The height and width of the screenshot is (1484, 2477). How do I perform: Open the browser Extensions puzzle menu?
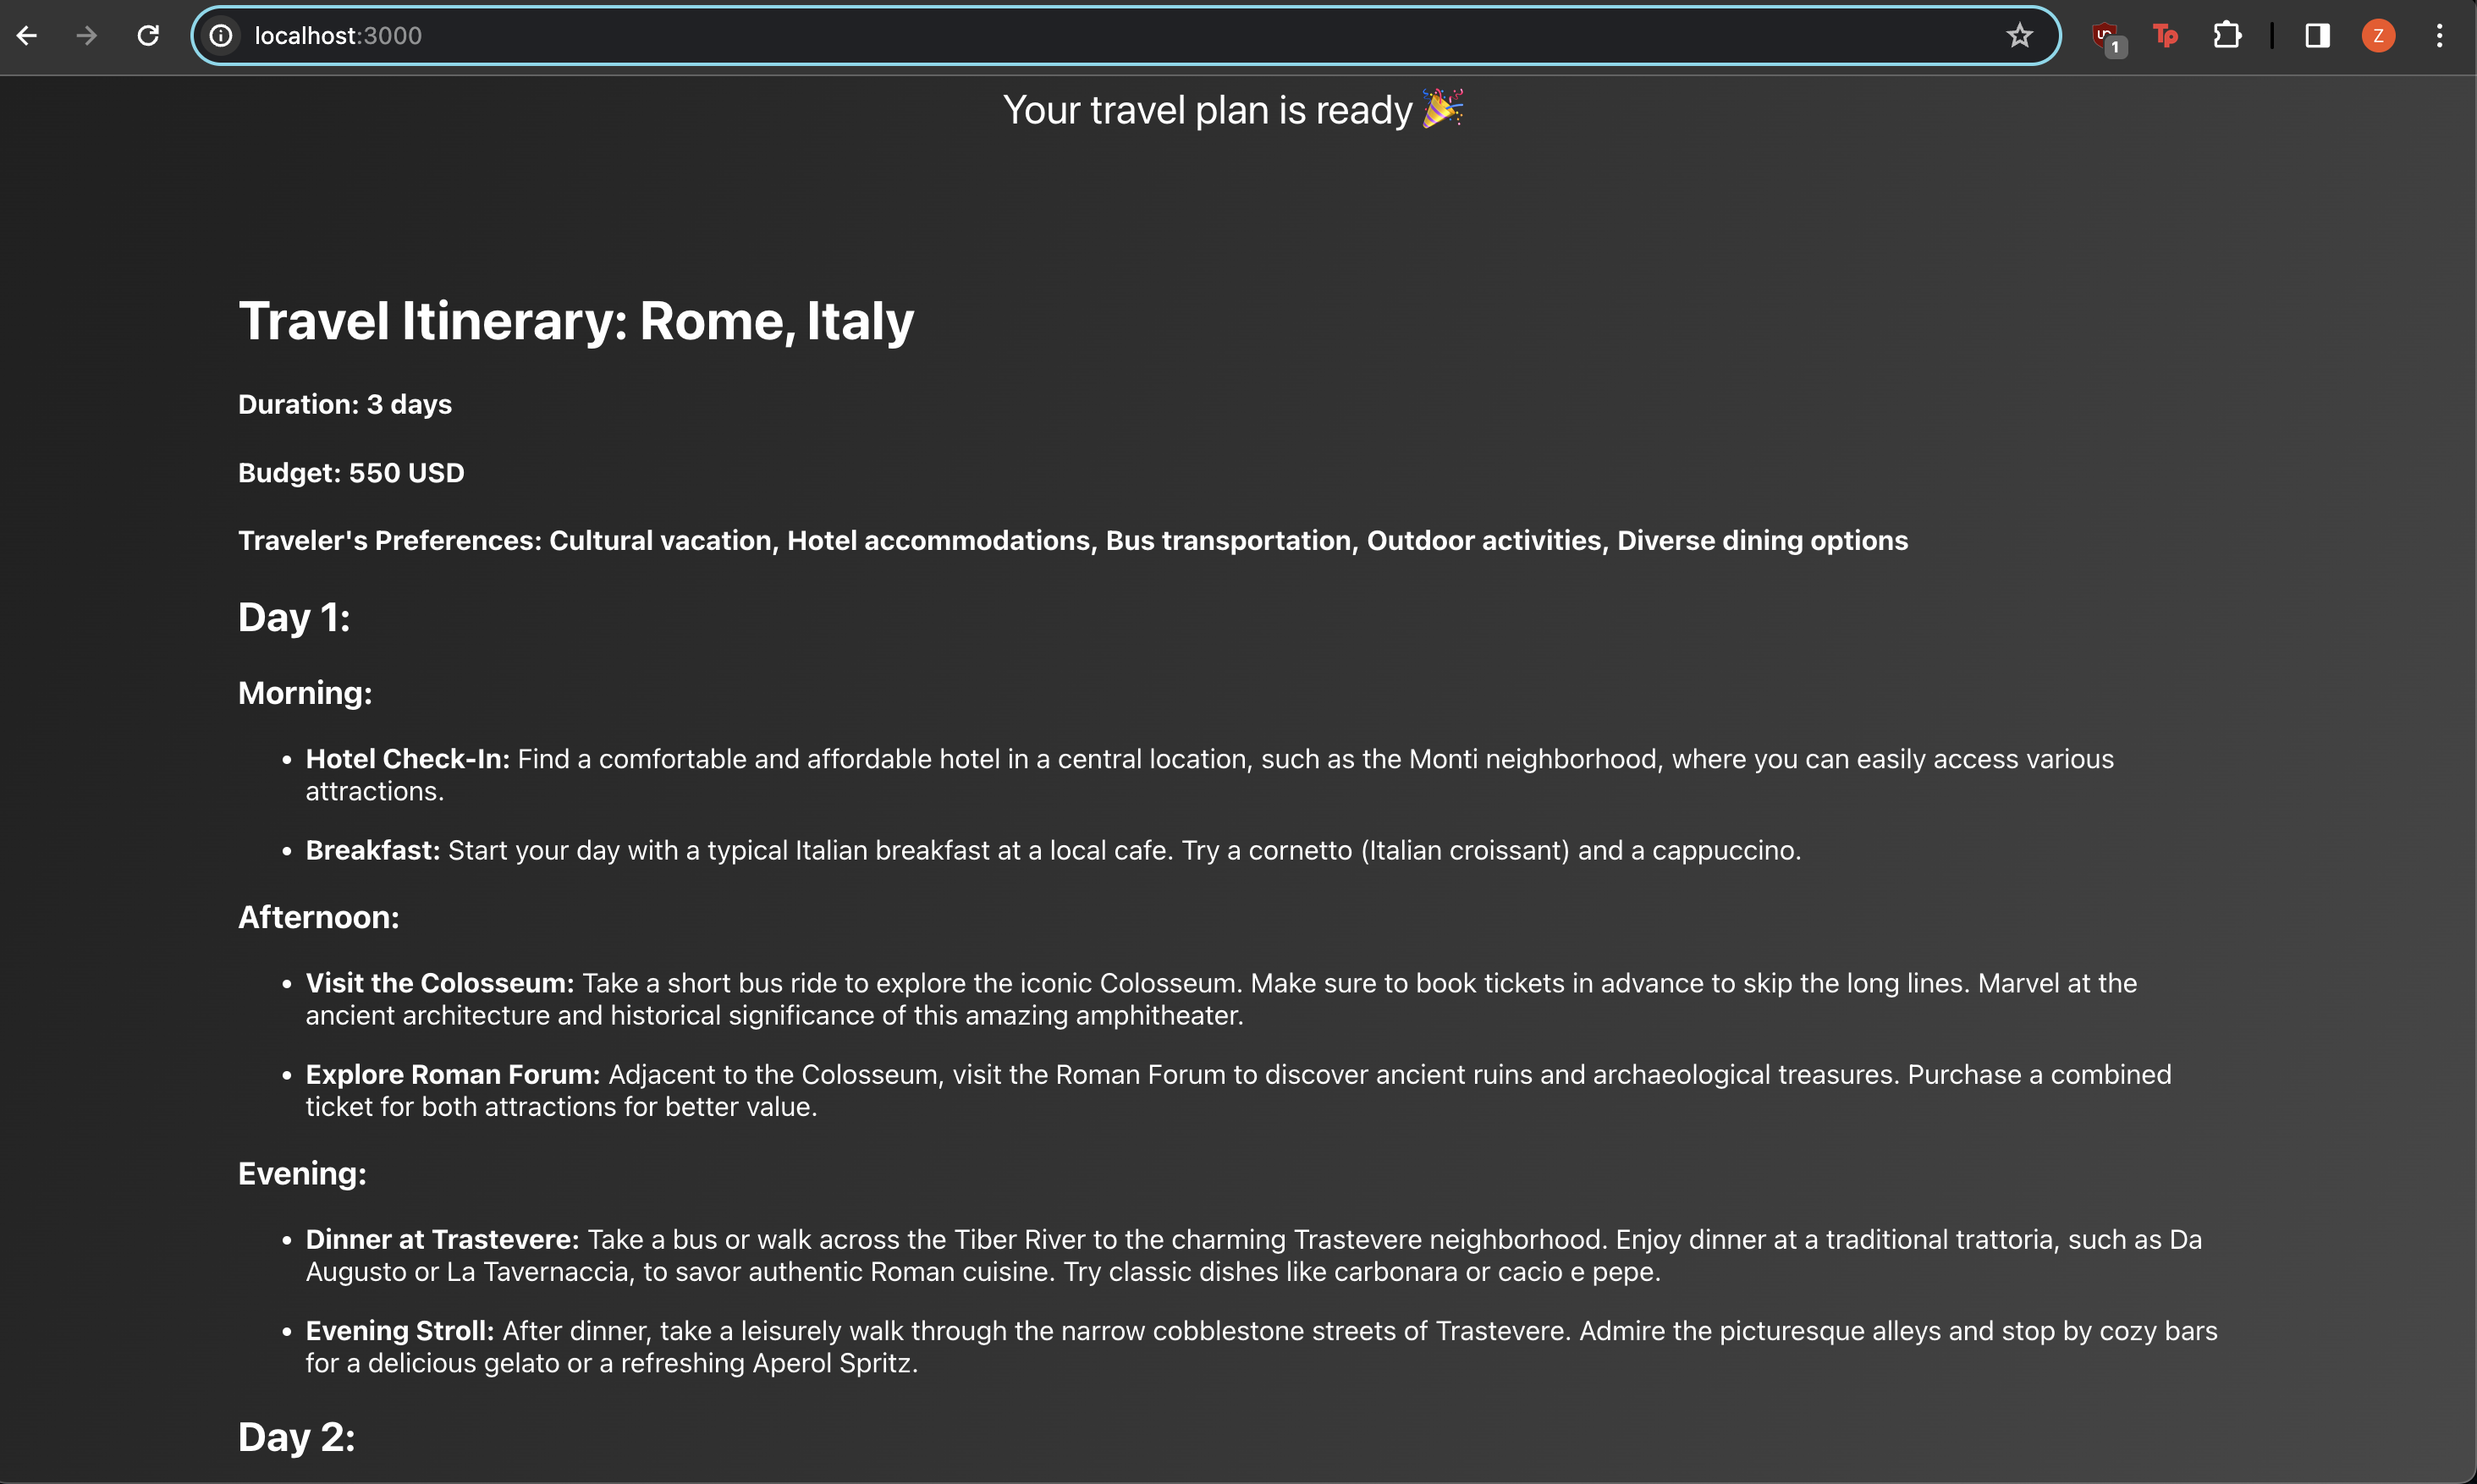2228,35
